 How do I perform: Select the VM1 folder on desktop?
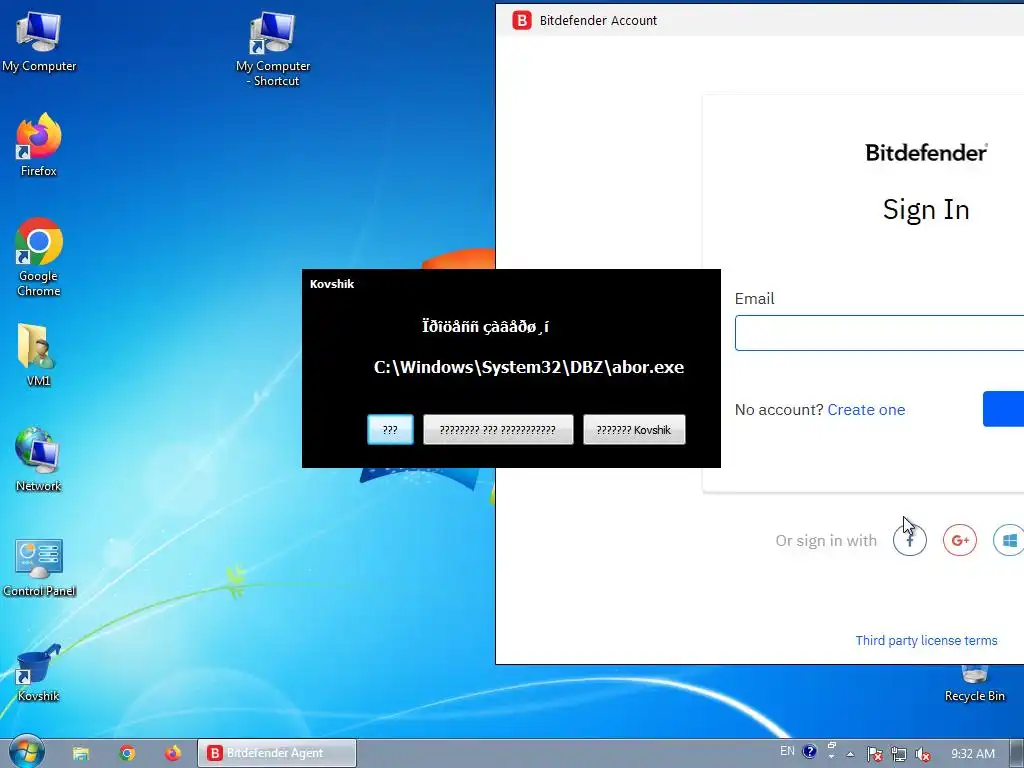(39, 355)
